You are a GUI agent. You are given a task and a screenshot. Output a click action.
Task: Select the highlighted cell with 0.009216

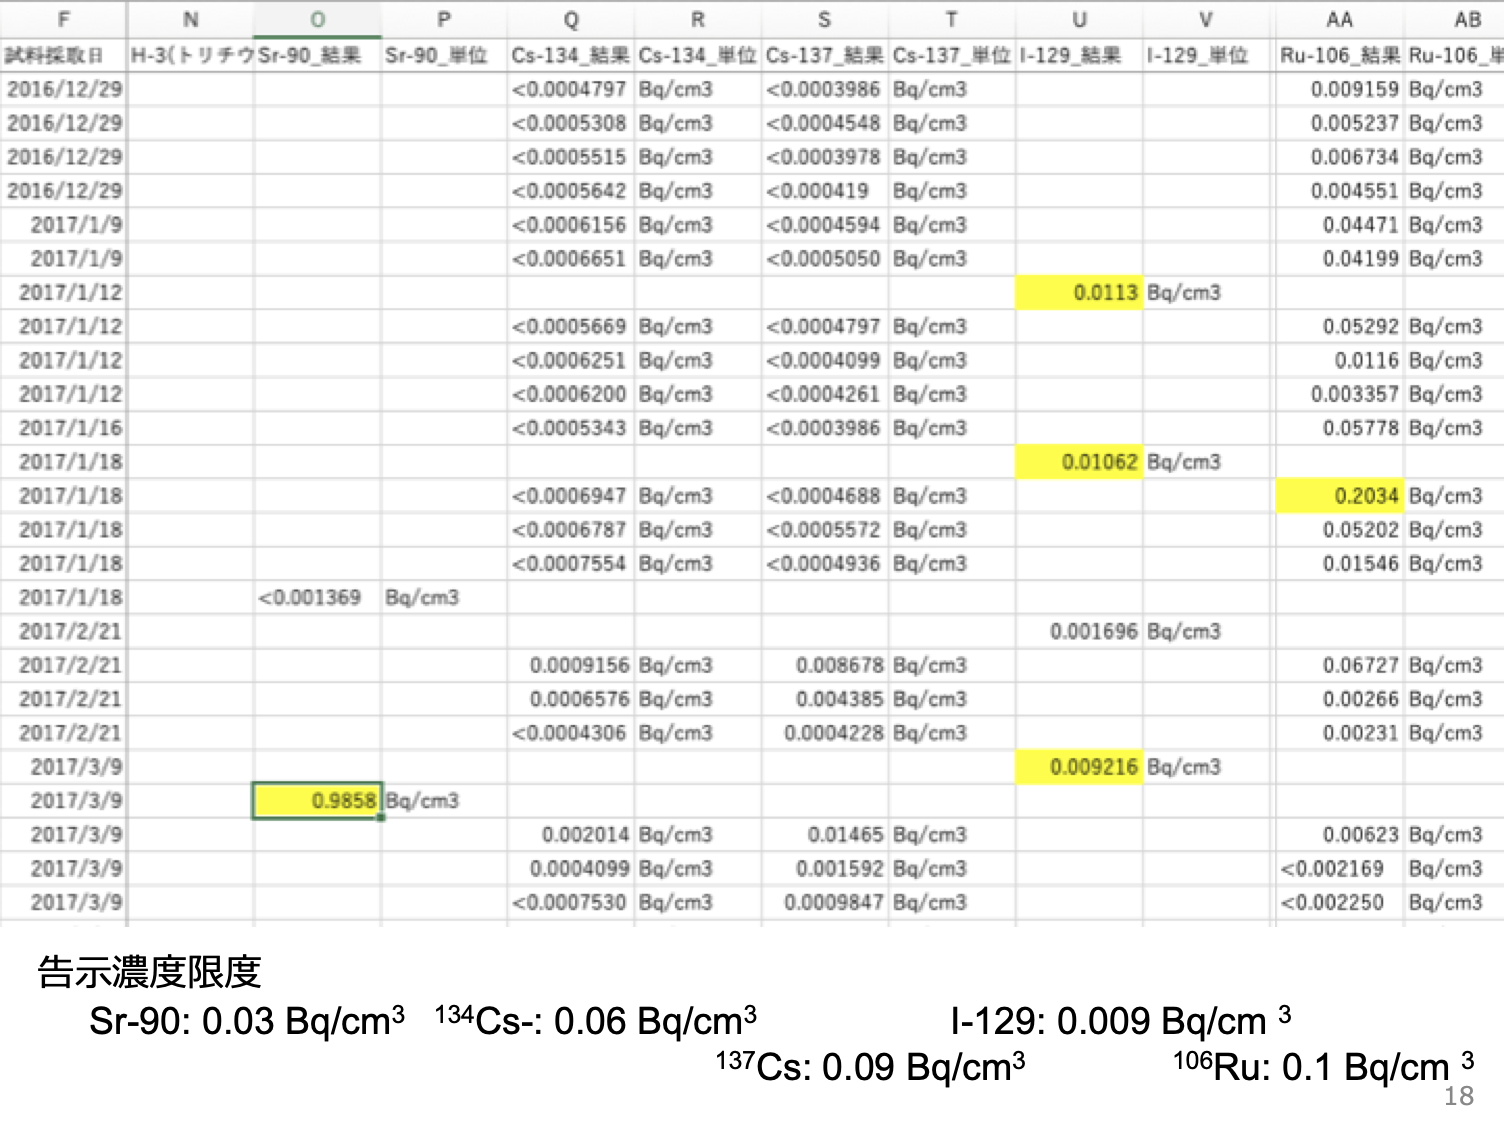pyautogui.click(x=1079, y=767)
